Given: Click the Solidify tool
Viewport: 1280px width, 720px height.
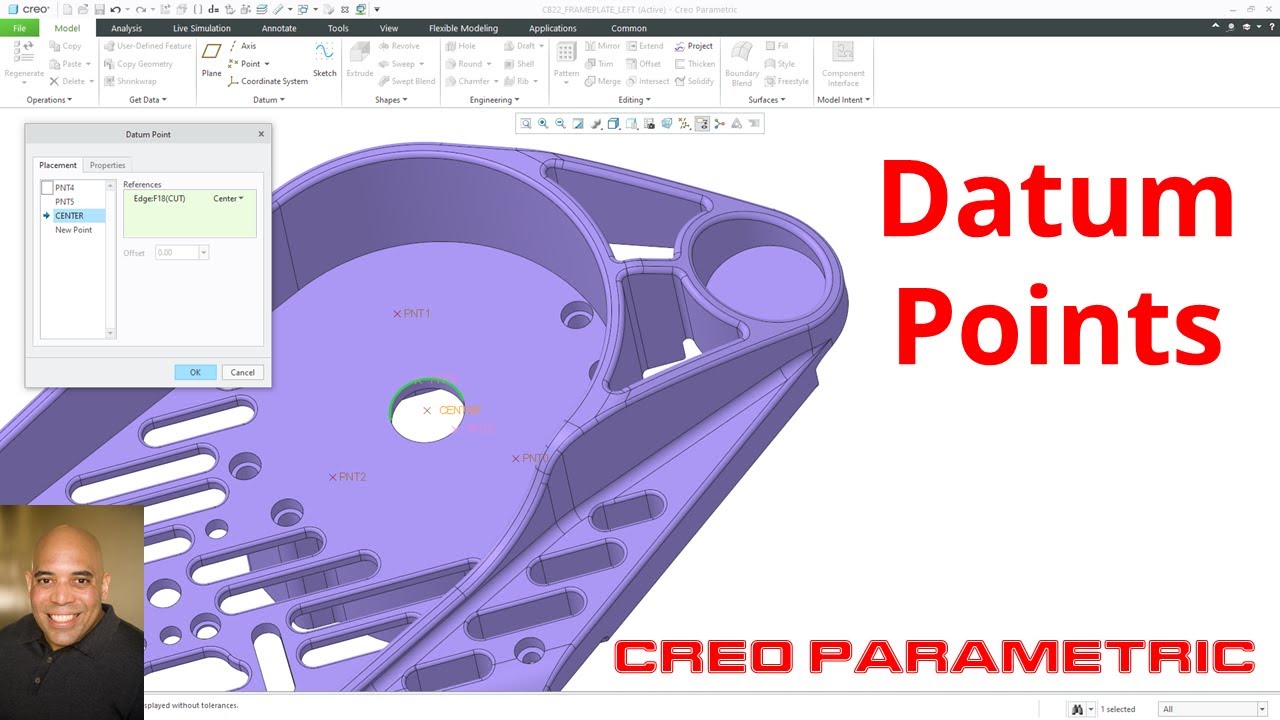Looking at the screenshot, I should click(693, 81).
